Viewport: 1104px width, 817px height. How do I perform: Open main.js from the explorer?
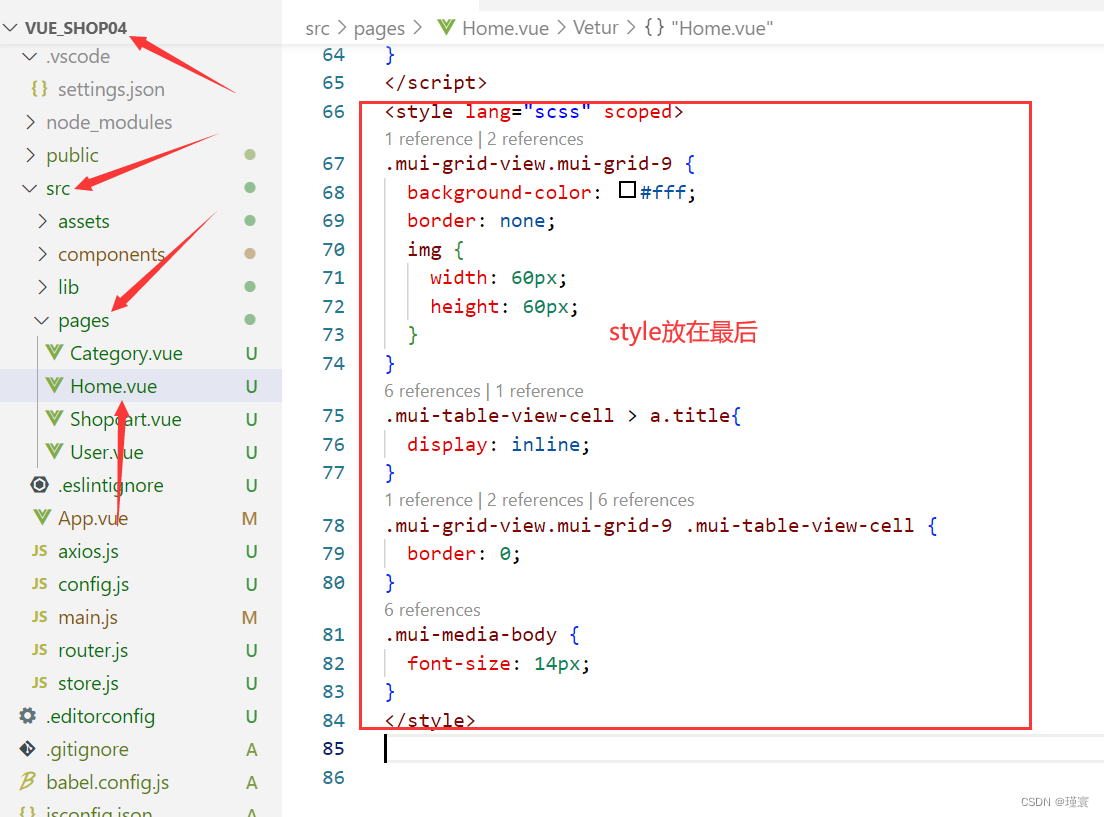(x=88, y=618)
